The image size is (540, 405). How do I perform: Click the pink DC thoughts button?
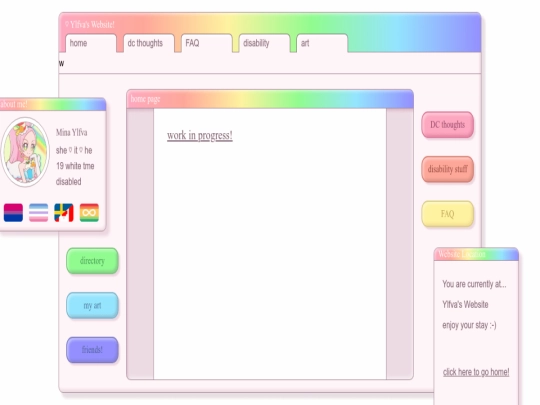pos(447,125)
